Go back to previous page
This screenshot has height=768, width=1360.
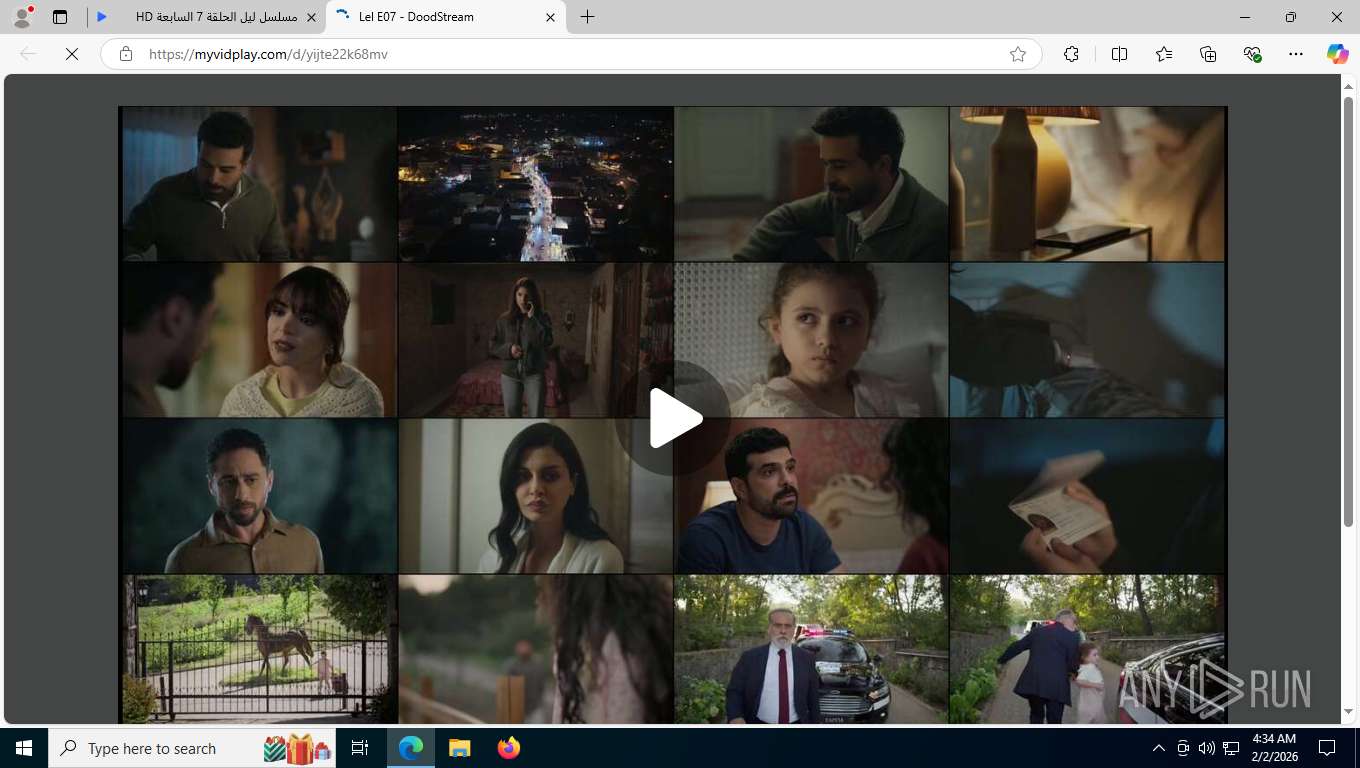point(28,54)
